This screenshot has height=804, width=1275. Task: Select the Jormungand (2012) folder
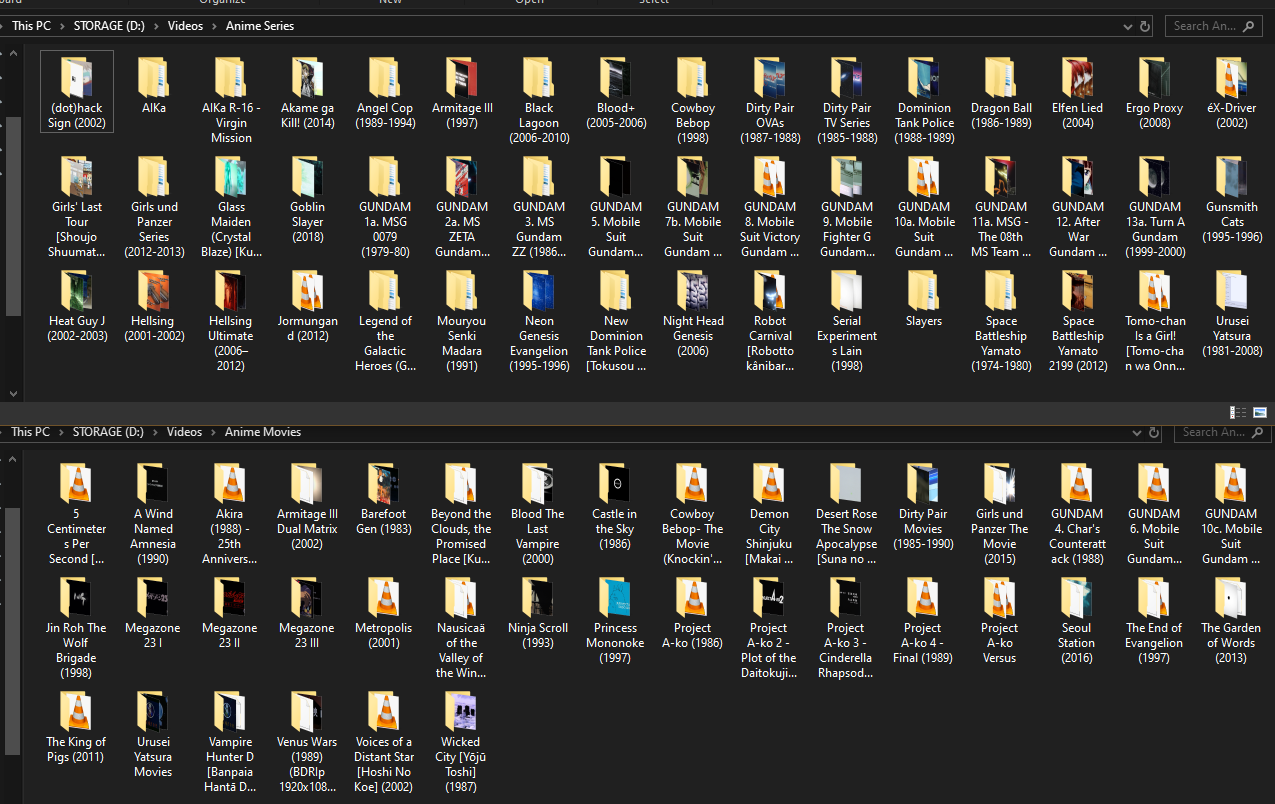tap(308, 305)
